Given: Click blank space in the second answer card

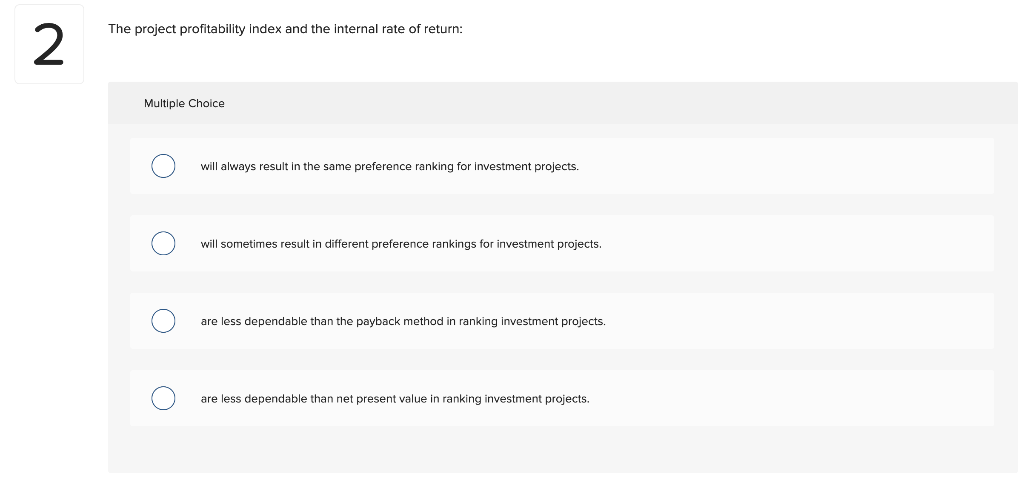Looking at the screenshot, I should tap(800, 243).
